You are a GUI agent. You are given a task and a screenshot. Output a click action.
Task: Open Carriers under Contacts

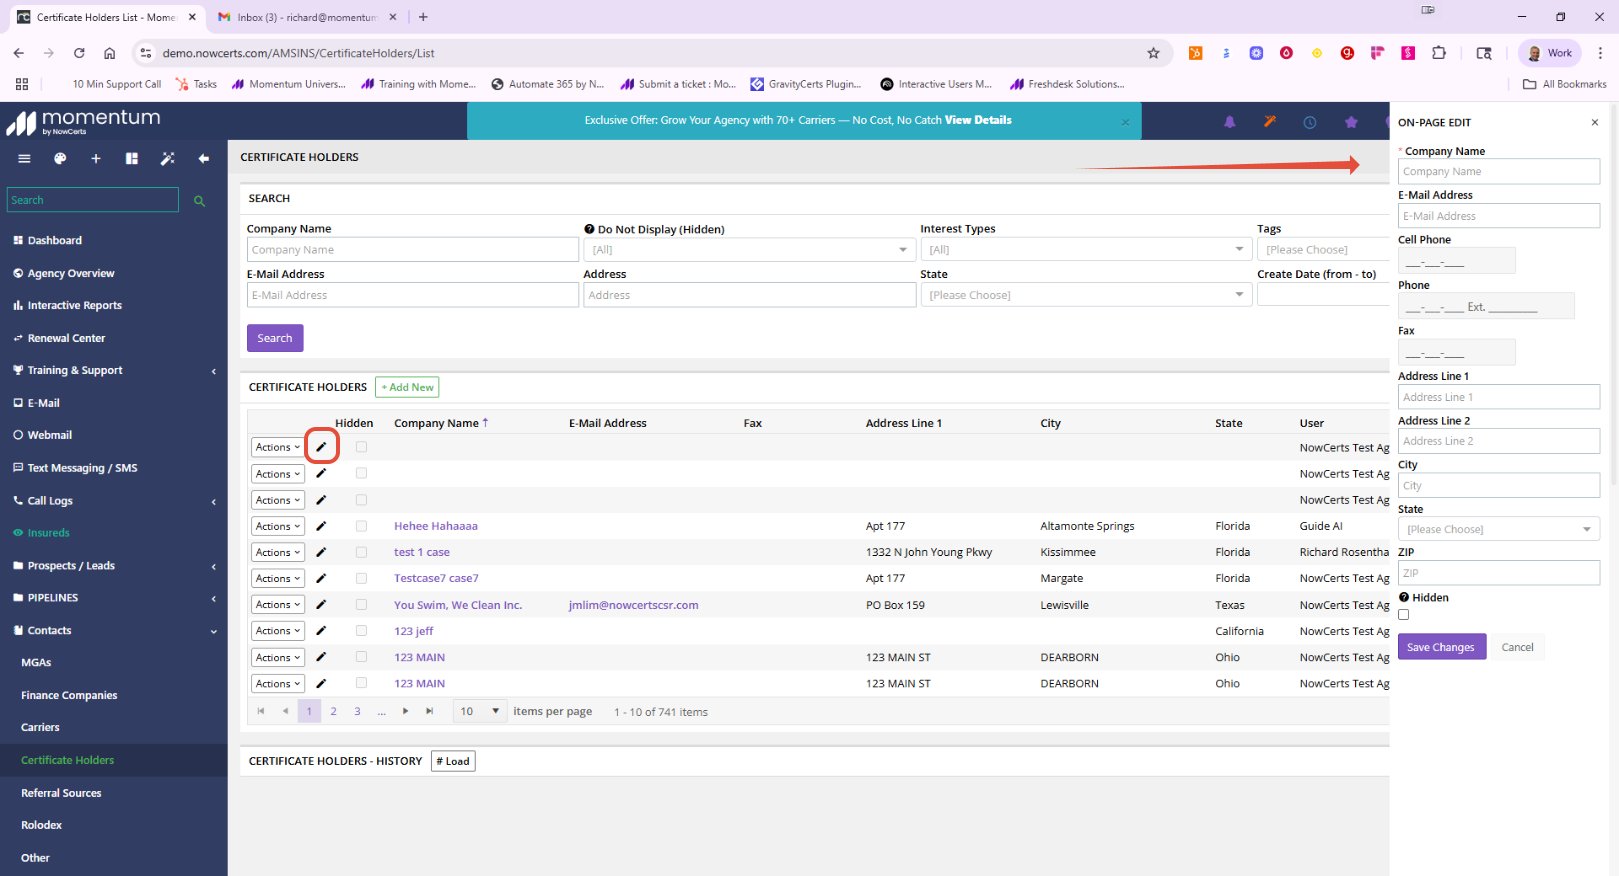click(40, 727)
